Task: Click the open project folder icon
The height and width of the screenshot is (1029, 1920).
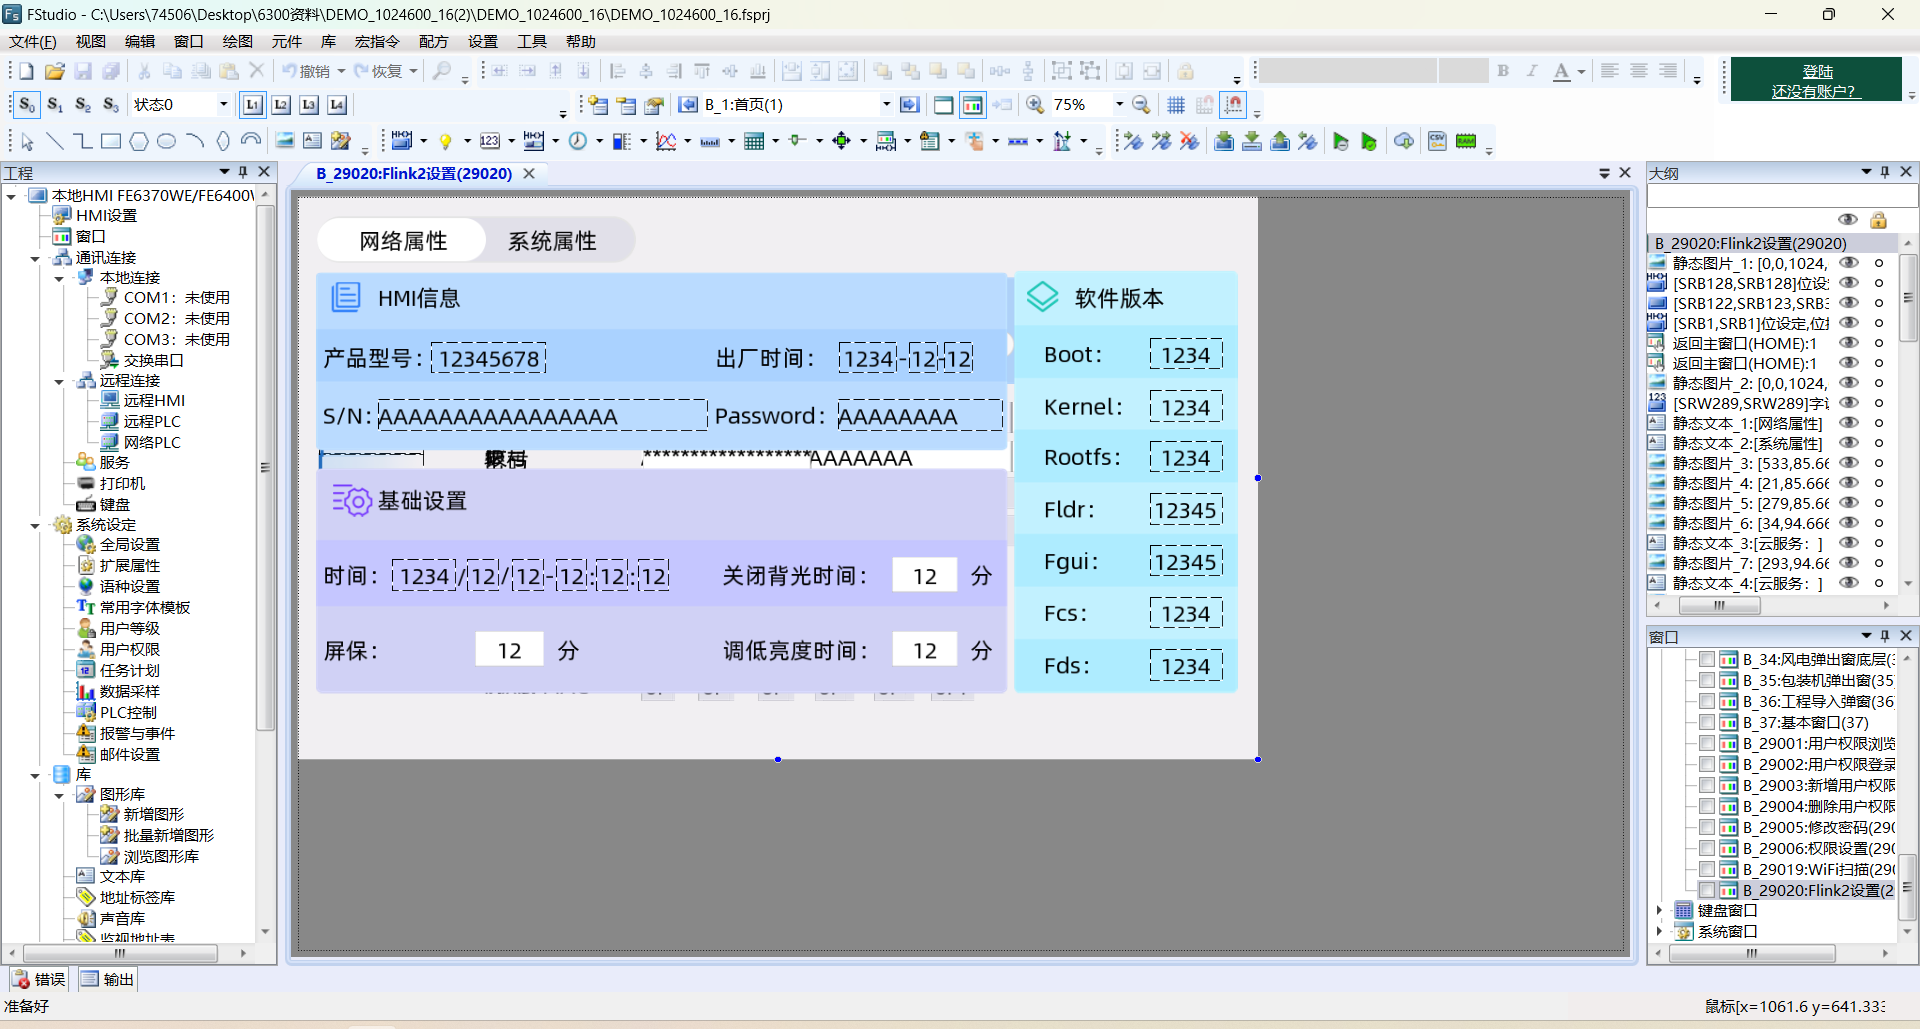Action: point(55,71)
